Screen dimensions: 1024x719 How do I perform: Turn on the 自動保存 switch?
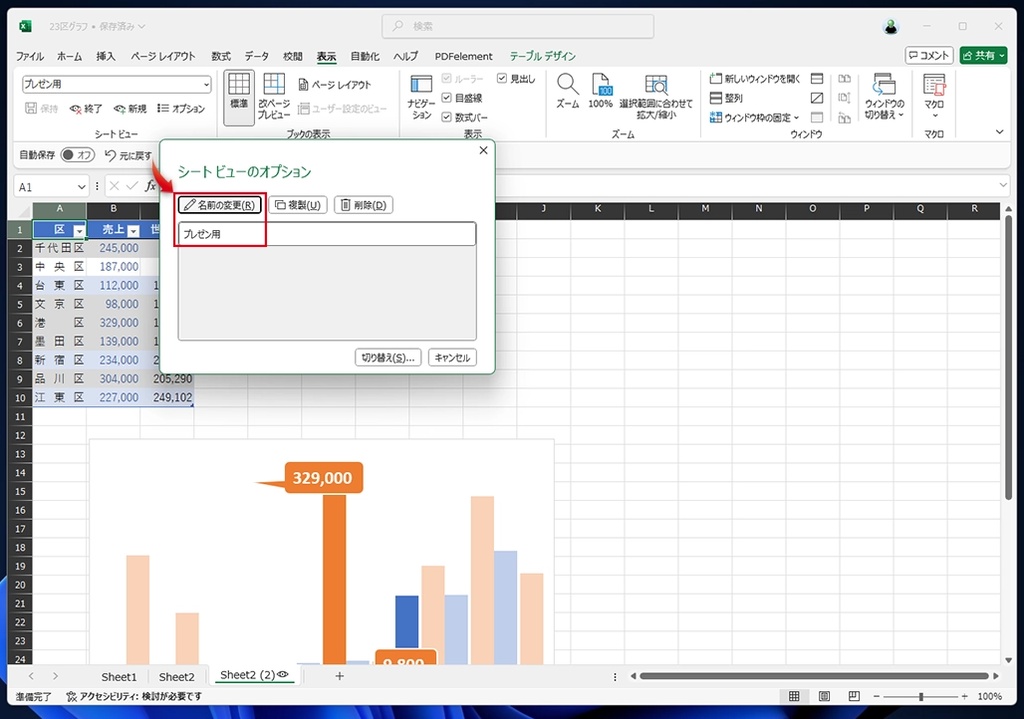pyautogui.click(x=78, y=155)
